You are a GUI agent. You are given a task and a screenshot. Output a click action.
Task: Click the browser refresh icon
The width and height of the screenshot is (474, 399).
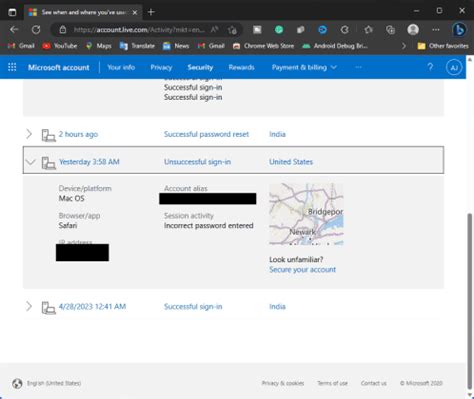(36, 30)
